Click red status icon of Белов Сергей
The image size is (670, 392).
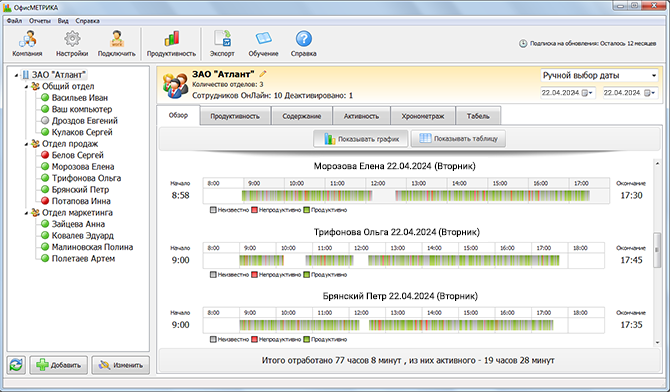coord(45,155)
